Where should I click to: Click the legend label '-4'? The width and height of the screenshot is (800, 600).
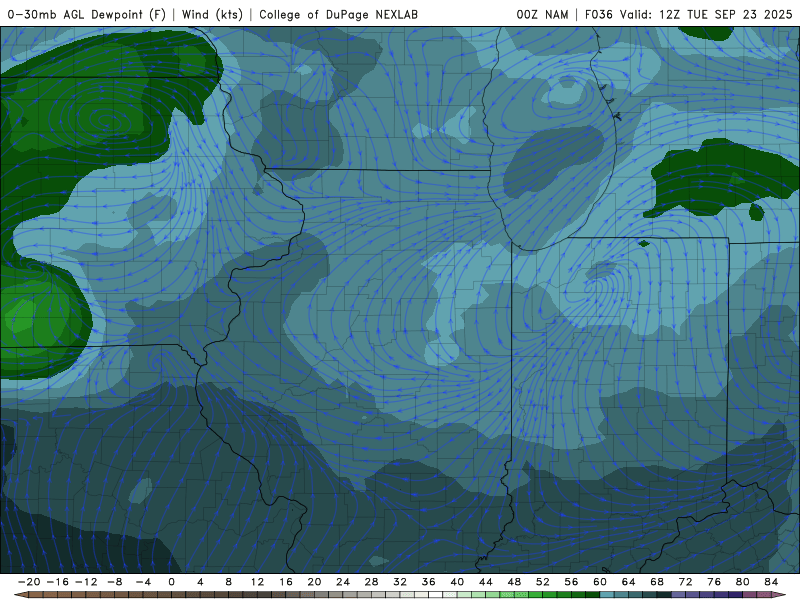(x=143, y=582)
